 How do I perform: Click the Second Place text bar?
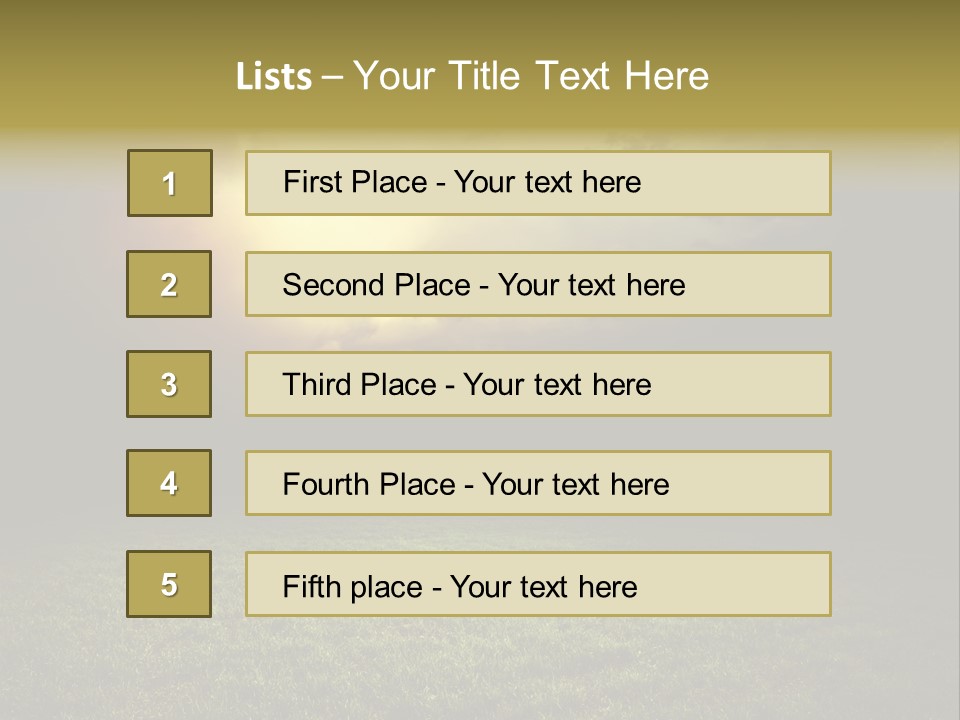[x=538, y=284]
